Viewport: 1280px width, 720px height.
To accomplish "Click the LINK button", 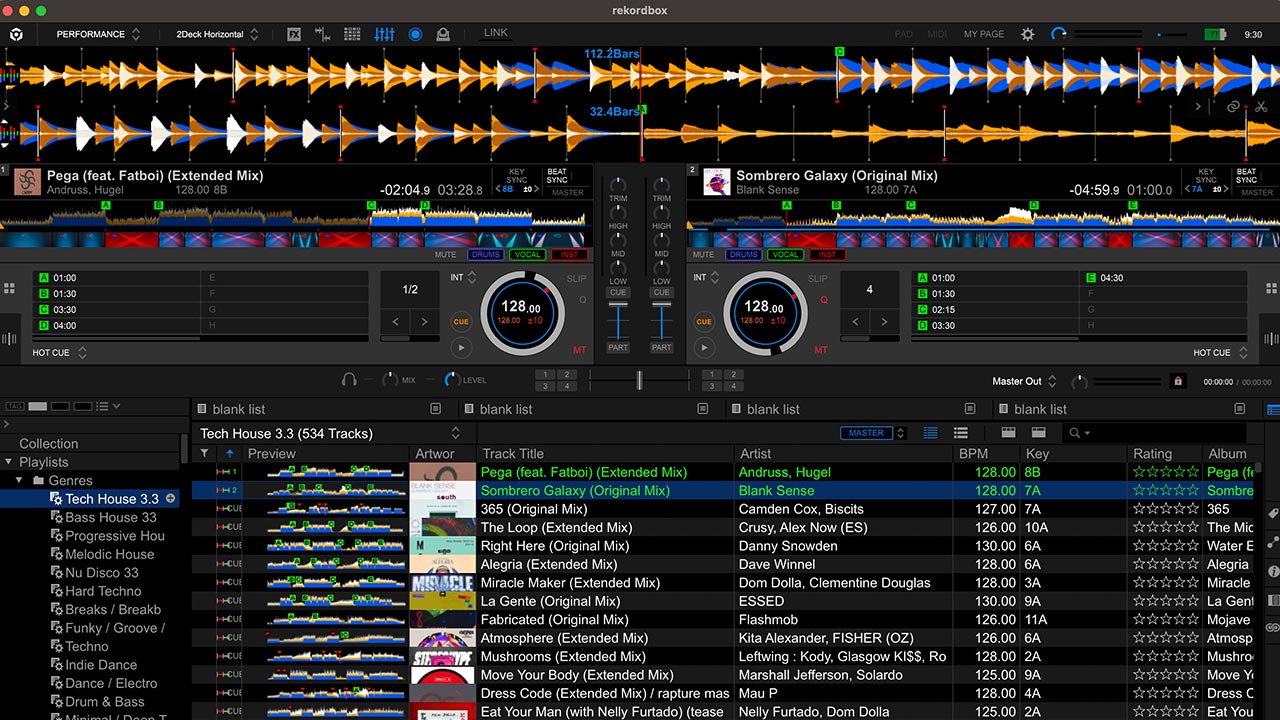I will pyautogui.click(x=496, y=33).
